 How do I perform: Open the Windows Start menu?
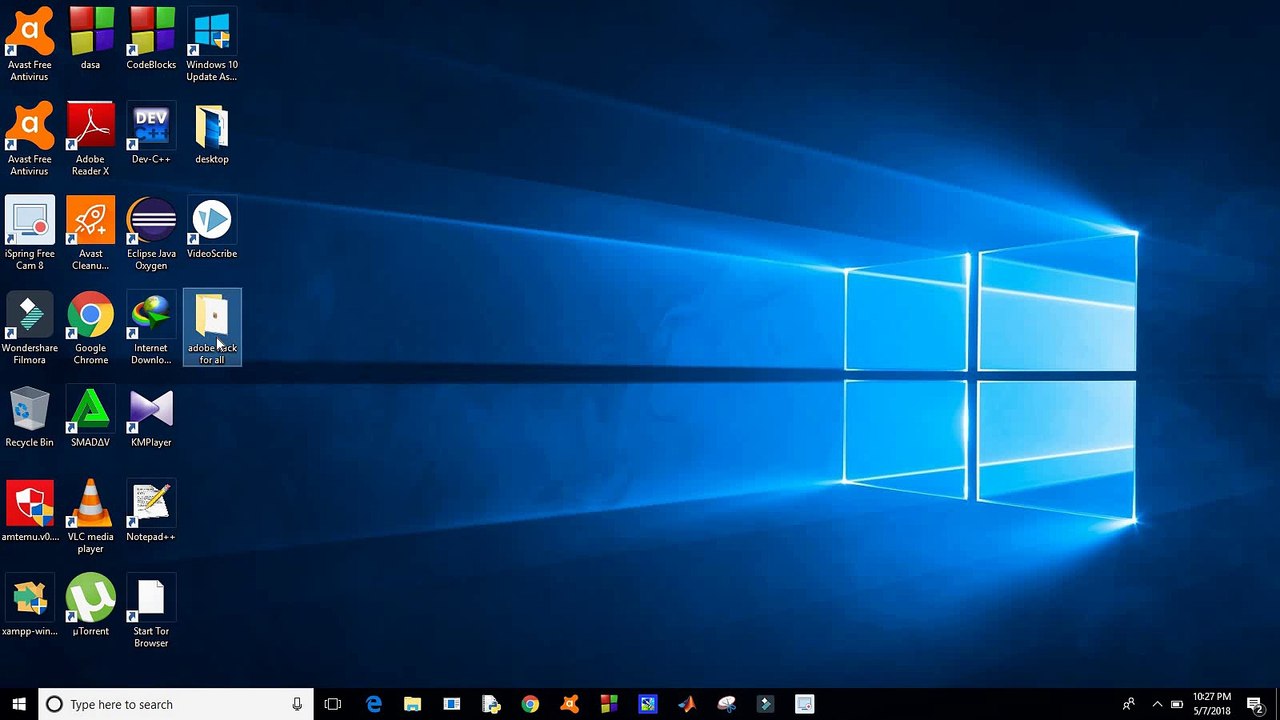(x=19, y=704)
